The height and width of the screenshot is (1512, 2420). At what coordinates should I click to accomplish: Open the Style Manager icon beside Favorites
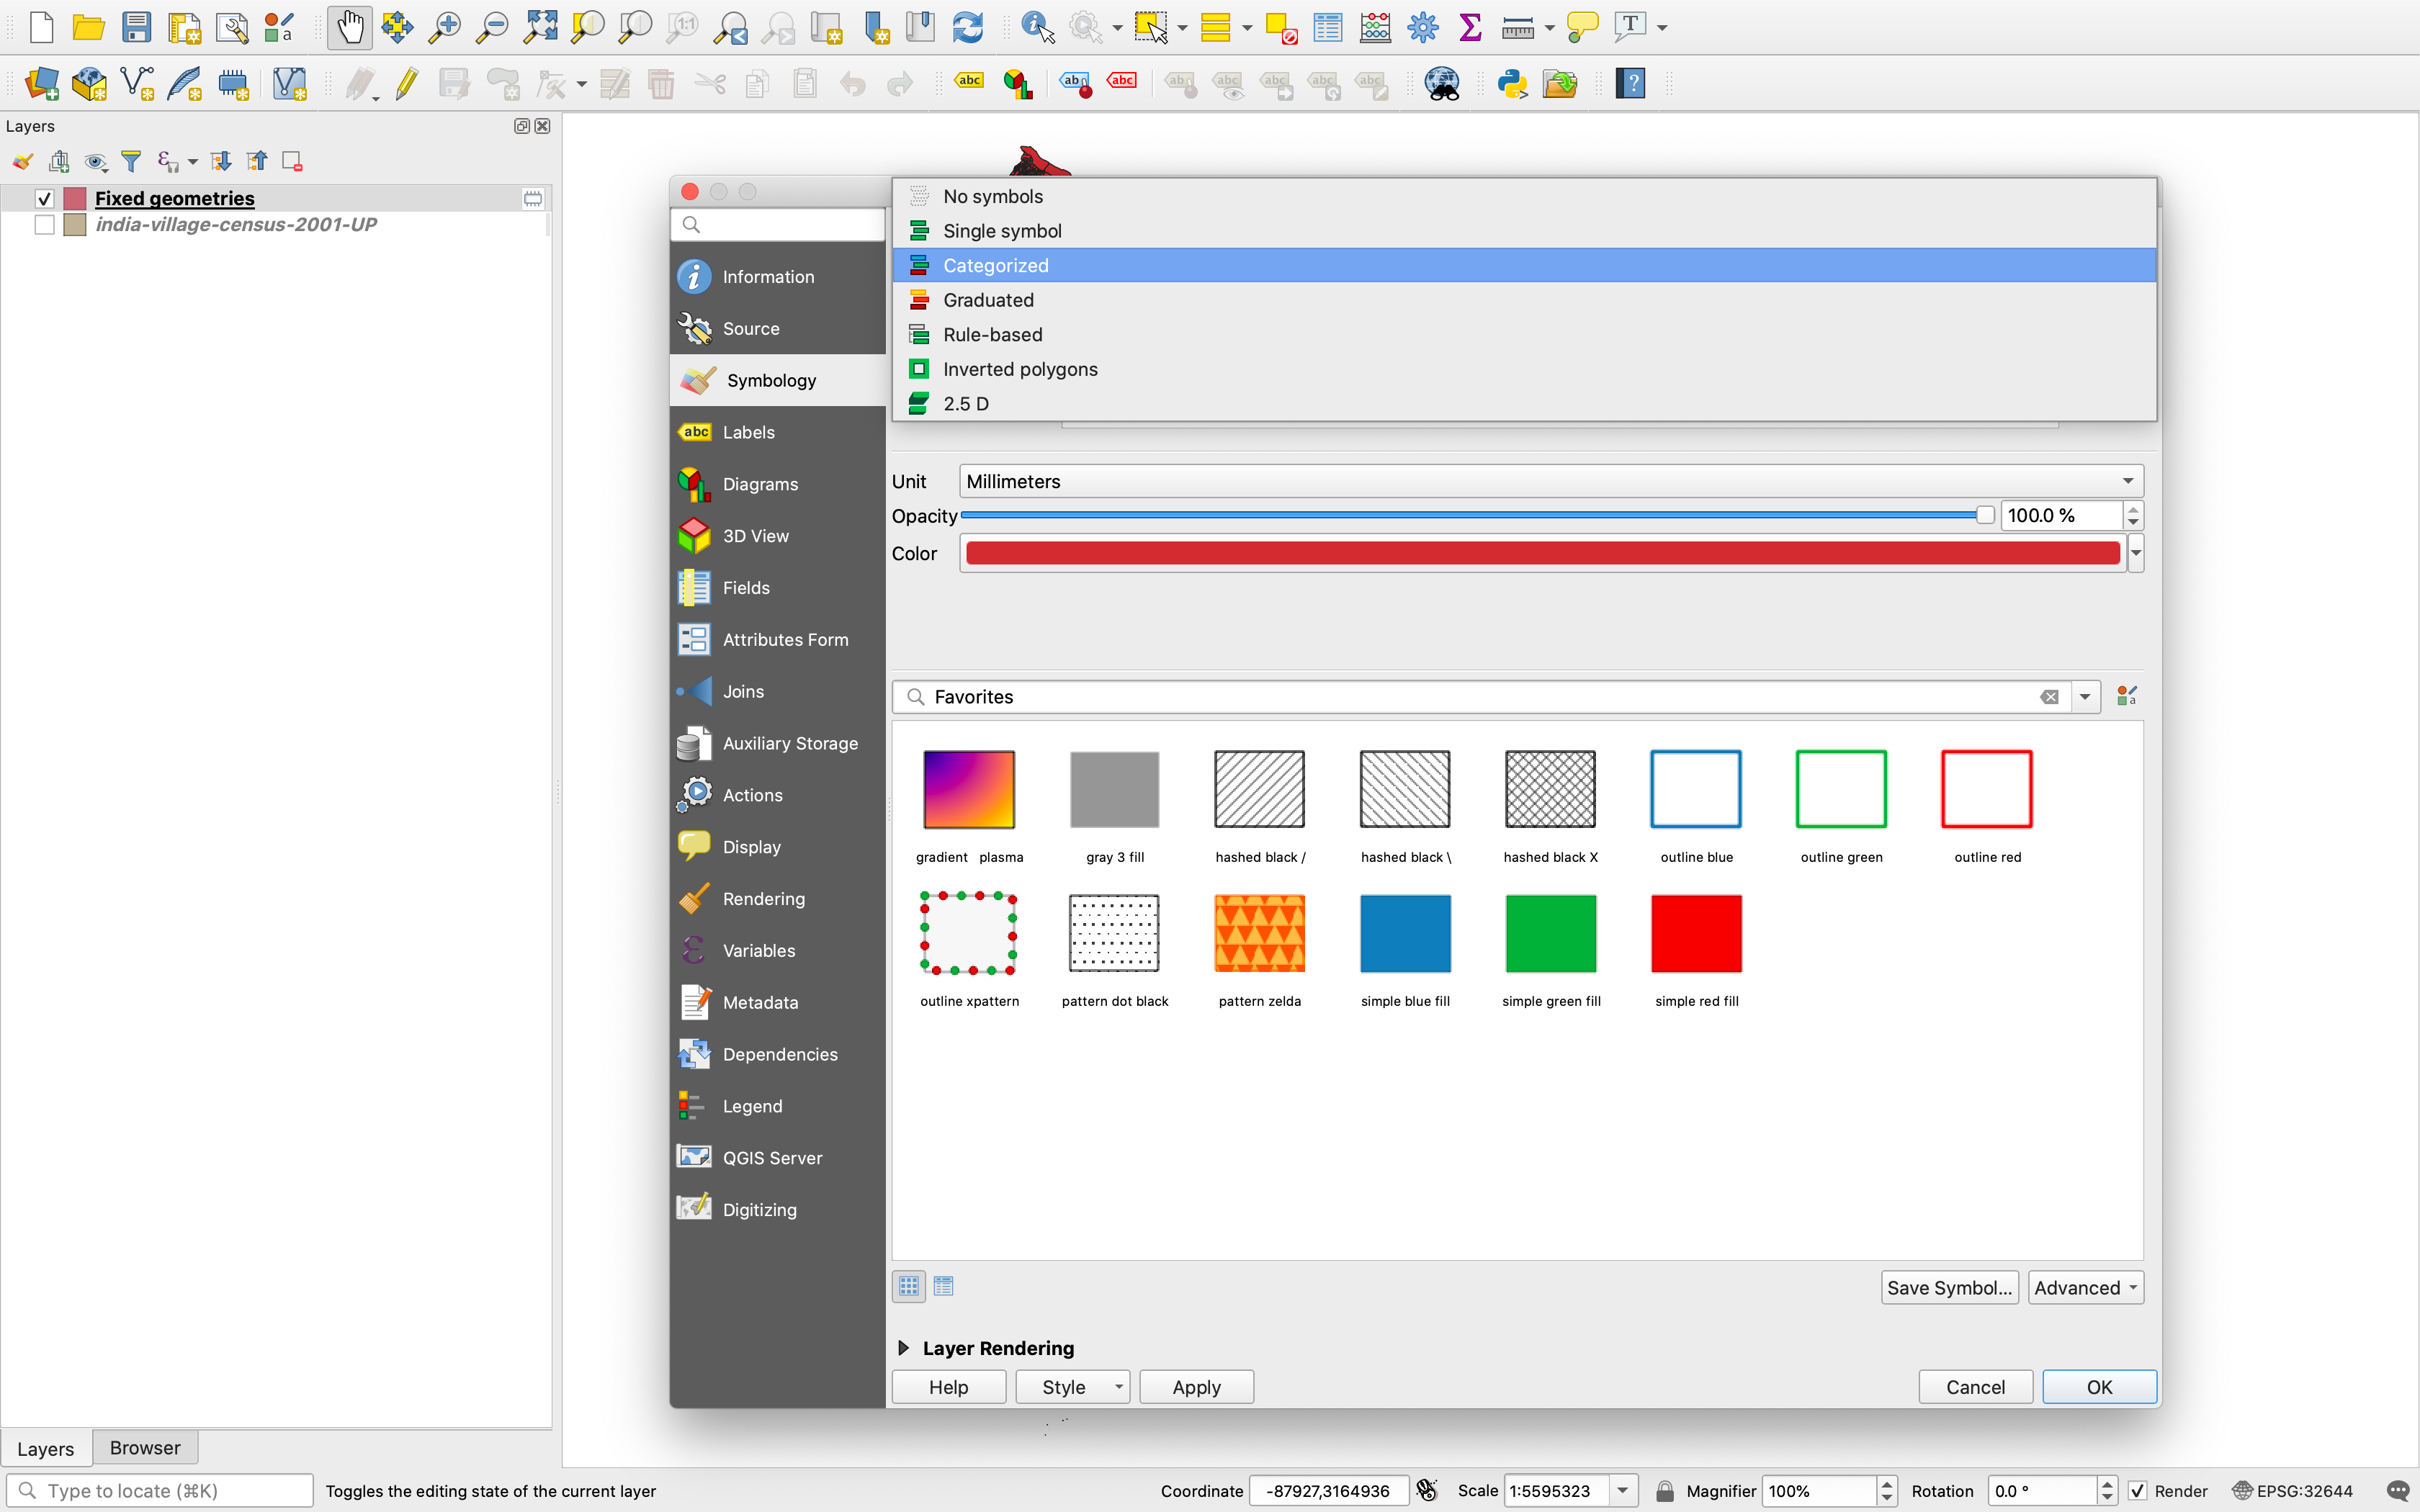2126,696
